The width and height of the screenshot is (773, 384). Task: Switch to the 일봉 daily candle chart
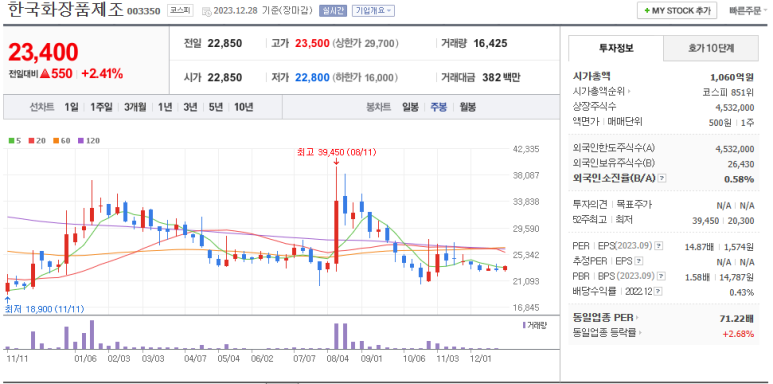pos(410,107)
